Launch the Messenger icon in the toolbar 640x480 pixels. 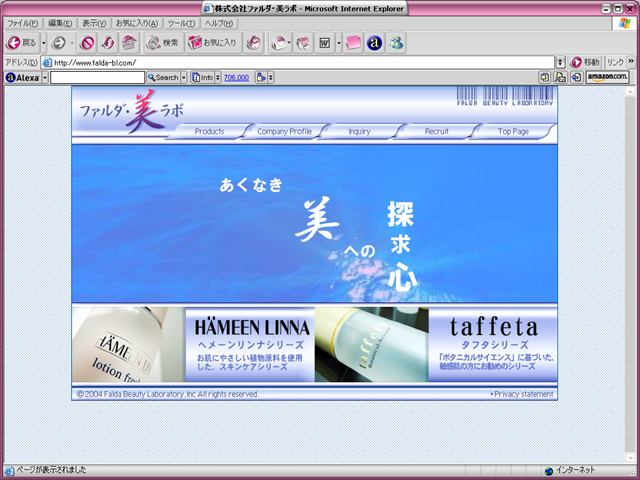[x=396, y=43]
